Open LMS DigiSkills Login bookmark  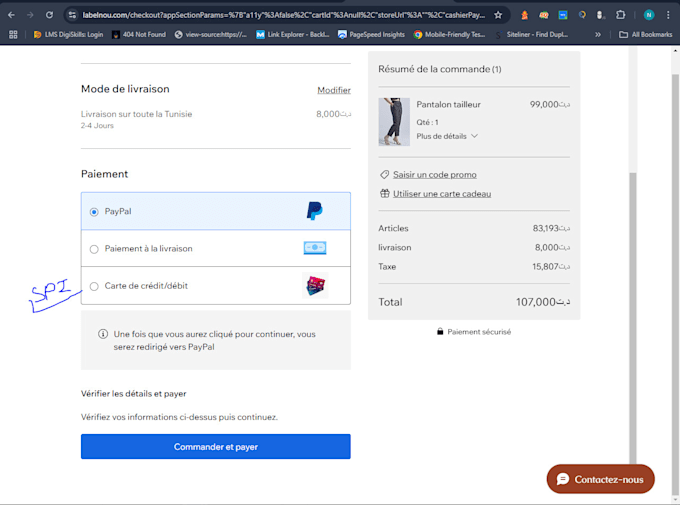click(x=69, y=34)
